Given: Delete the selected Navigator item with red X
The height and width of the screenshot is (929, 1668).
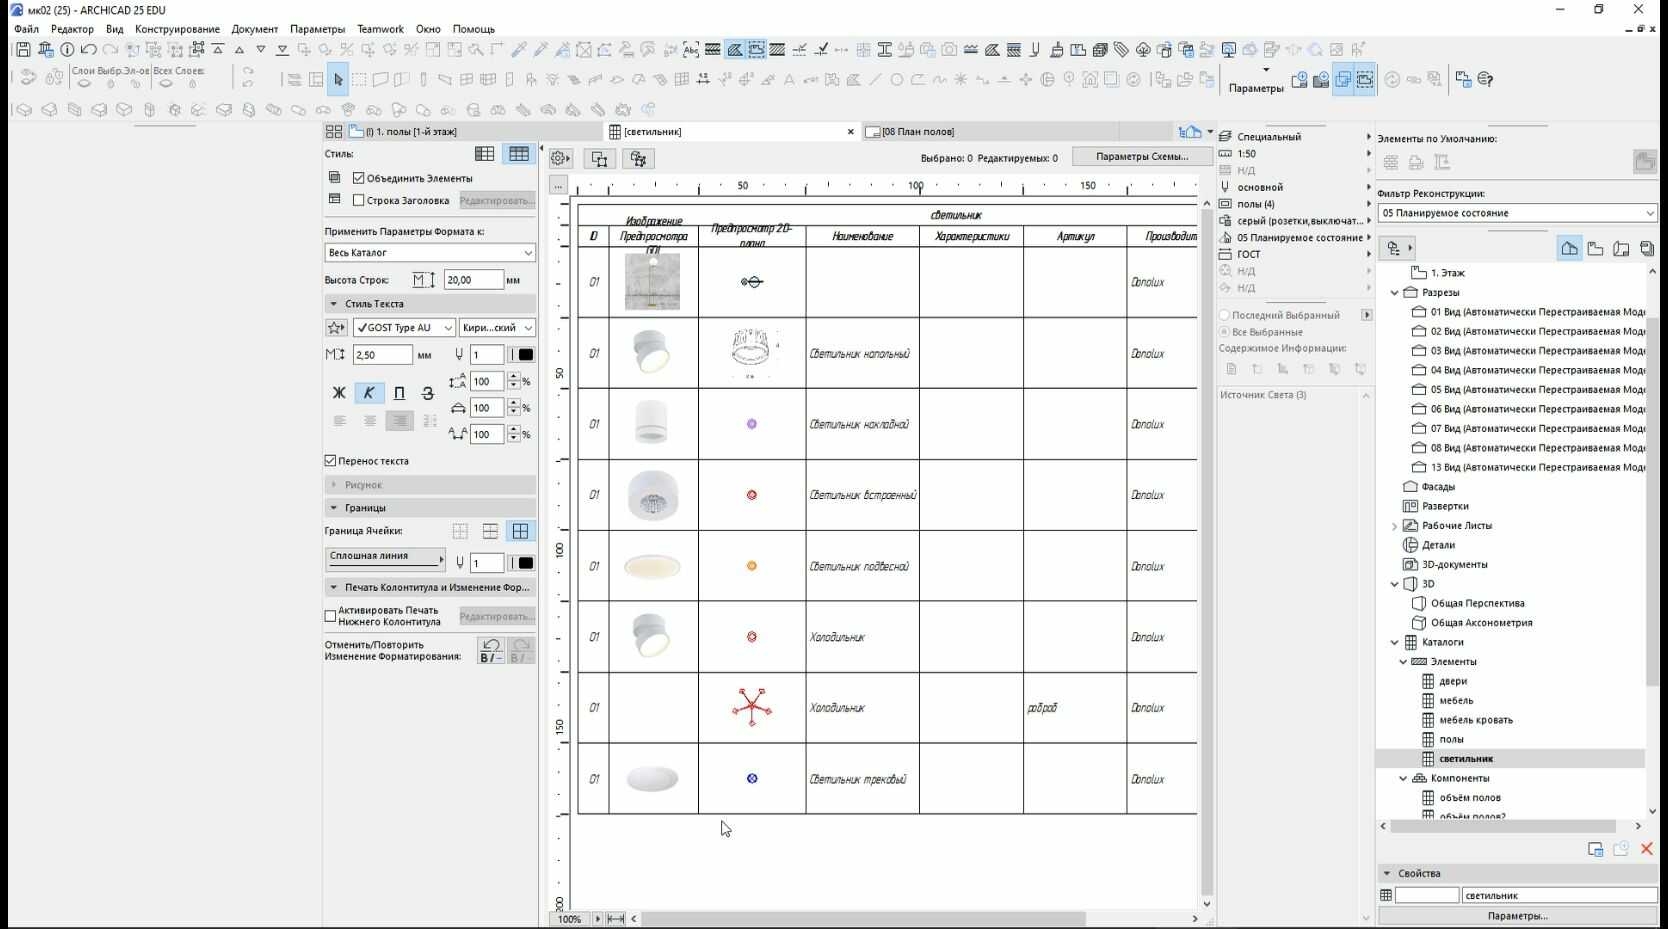Looking at the screenshot, I should pos(1646,849).
